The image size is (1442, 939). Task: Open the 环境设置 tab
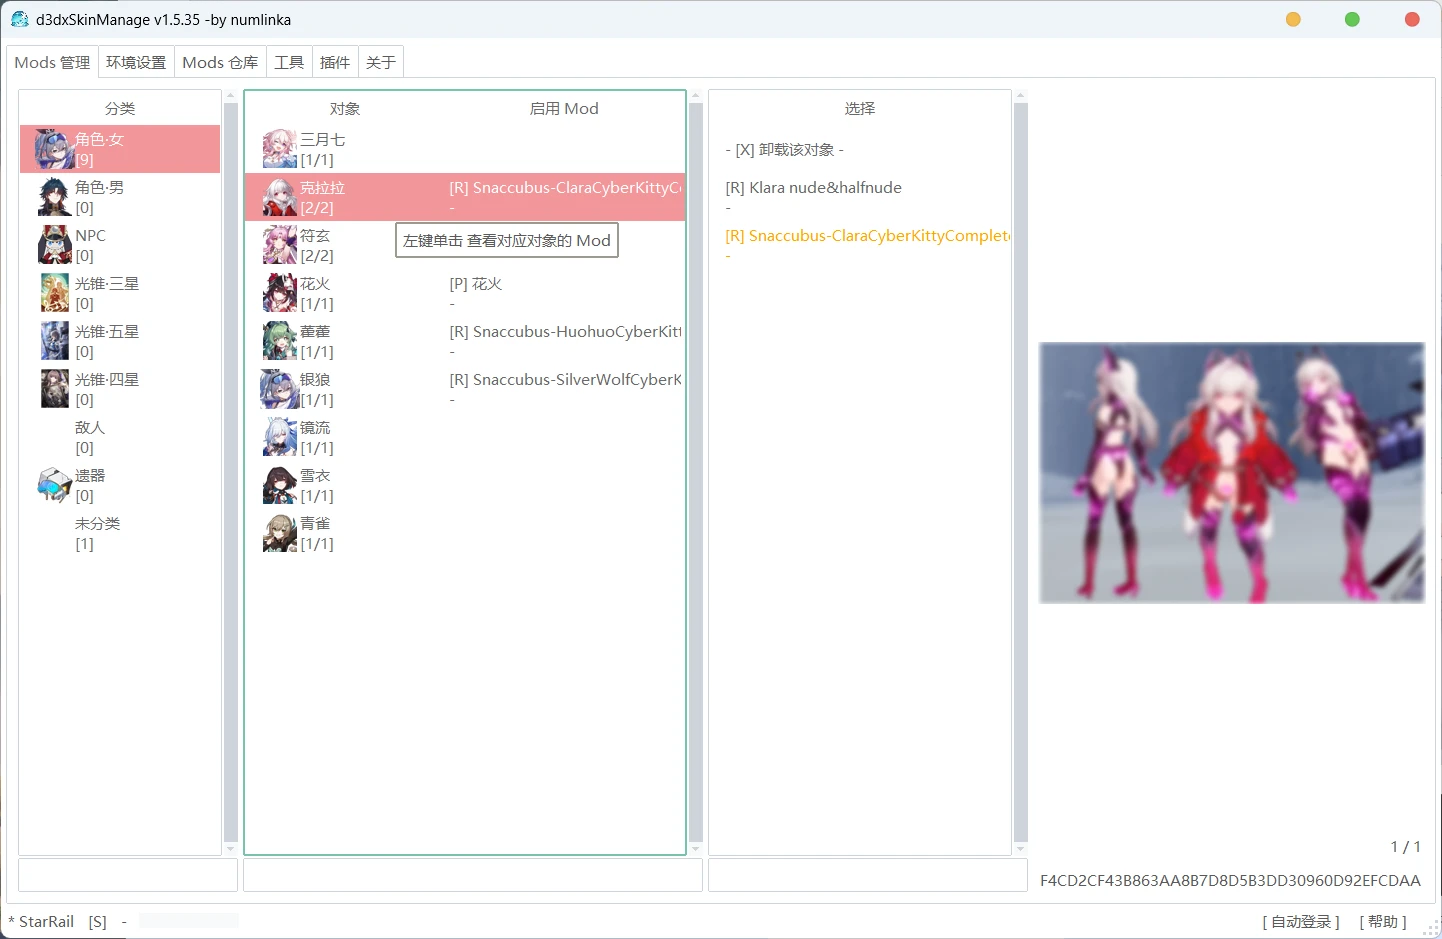136,62
